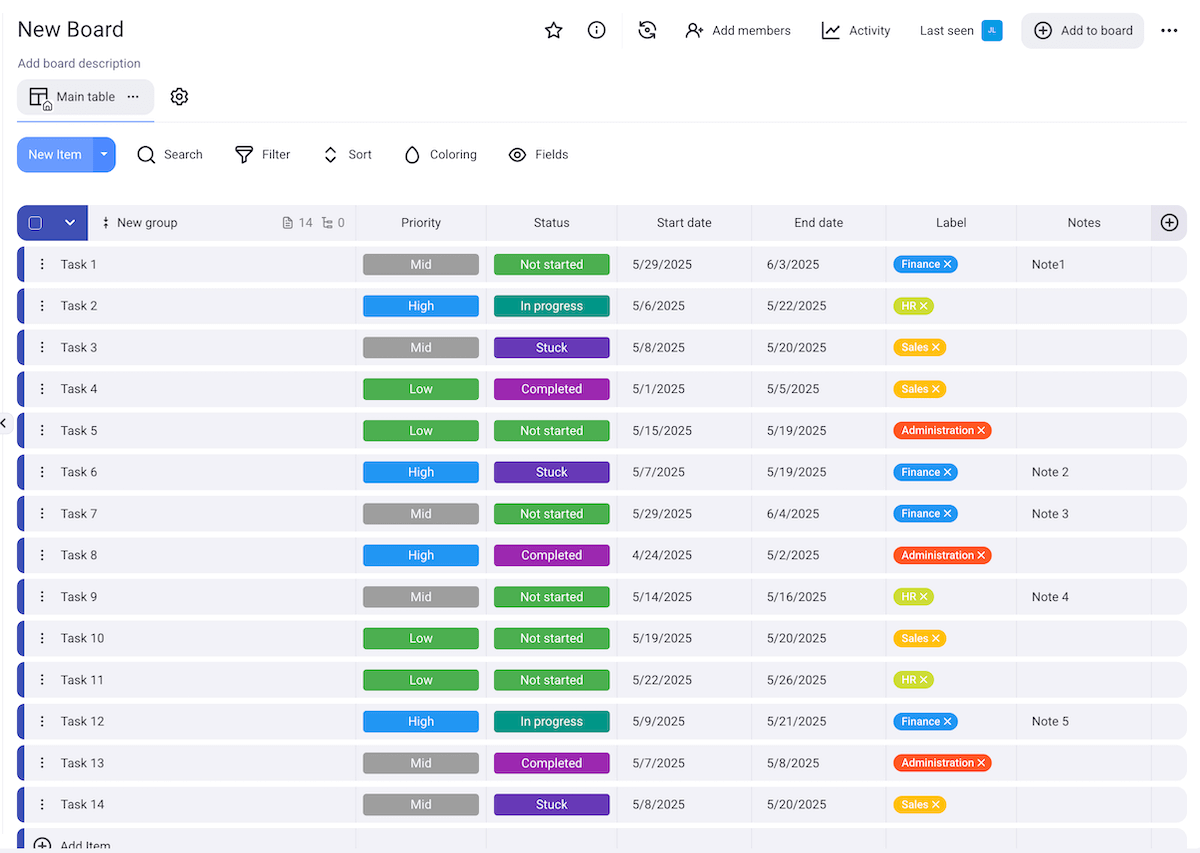Viewport: 1200px width, 853px height.
Task: Click the Add to board button
Action: click(x=1082, y=30)
